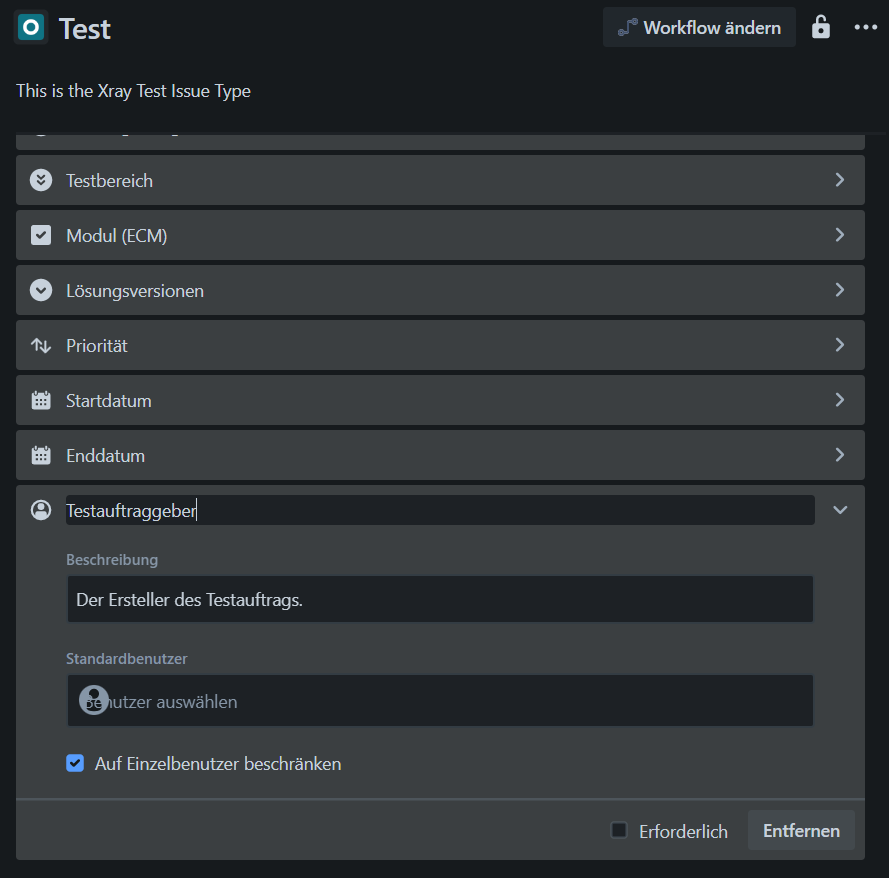Click the Testbereich field type icon
This screenshot has height=878, width=889.
(x=40, y=180)
